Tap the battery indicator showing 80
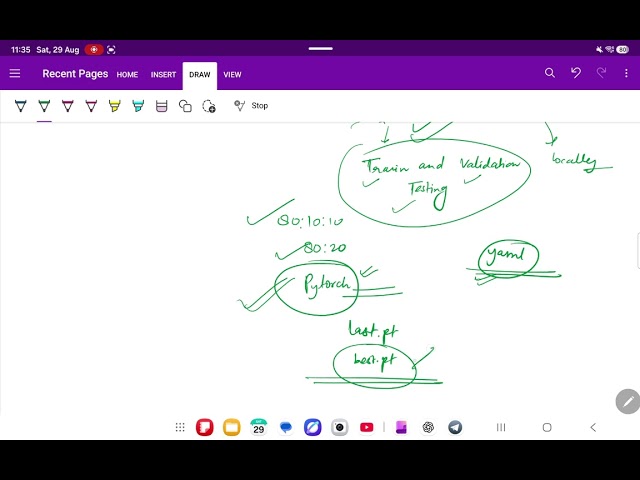Viewport: 640px width, 480px height. click(622, 49)
